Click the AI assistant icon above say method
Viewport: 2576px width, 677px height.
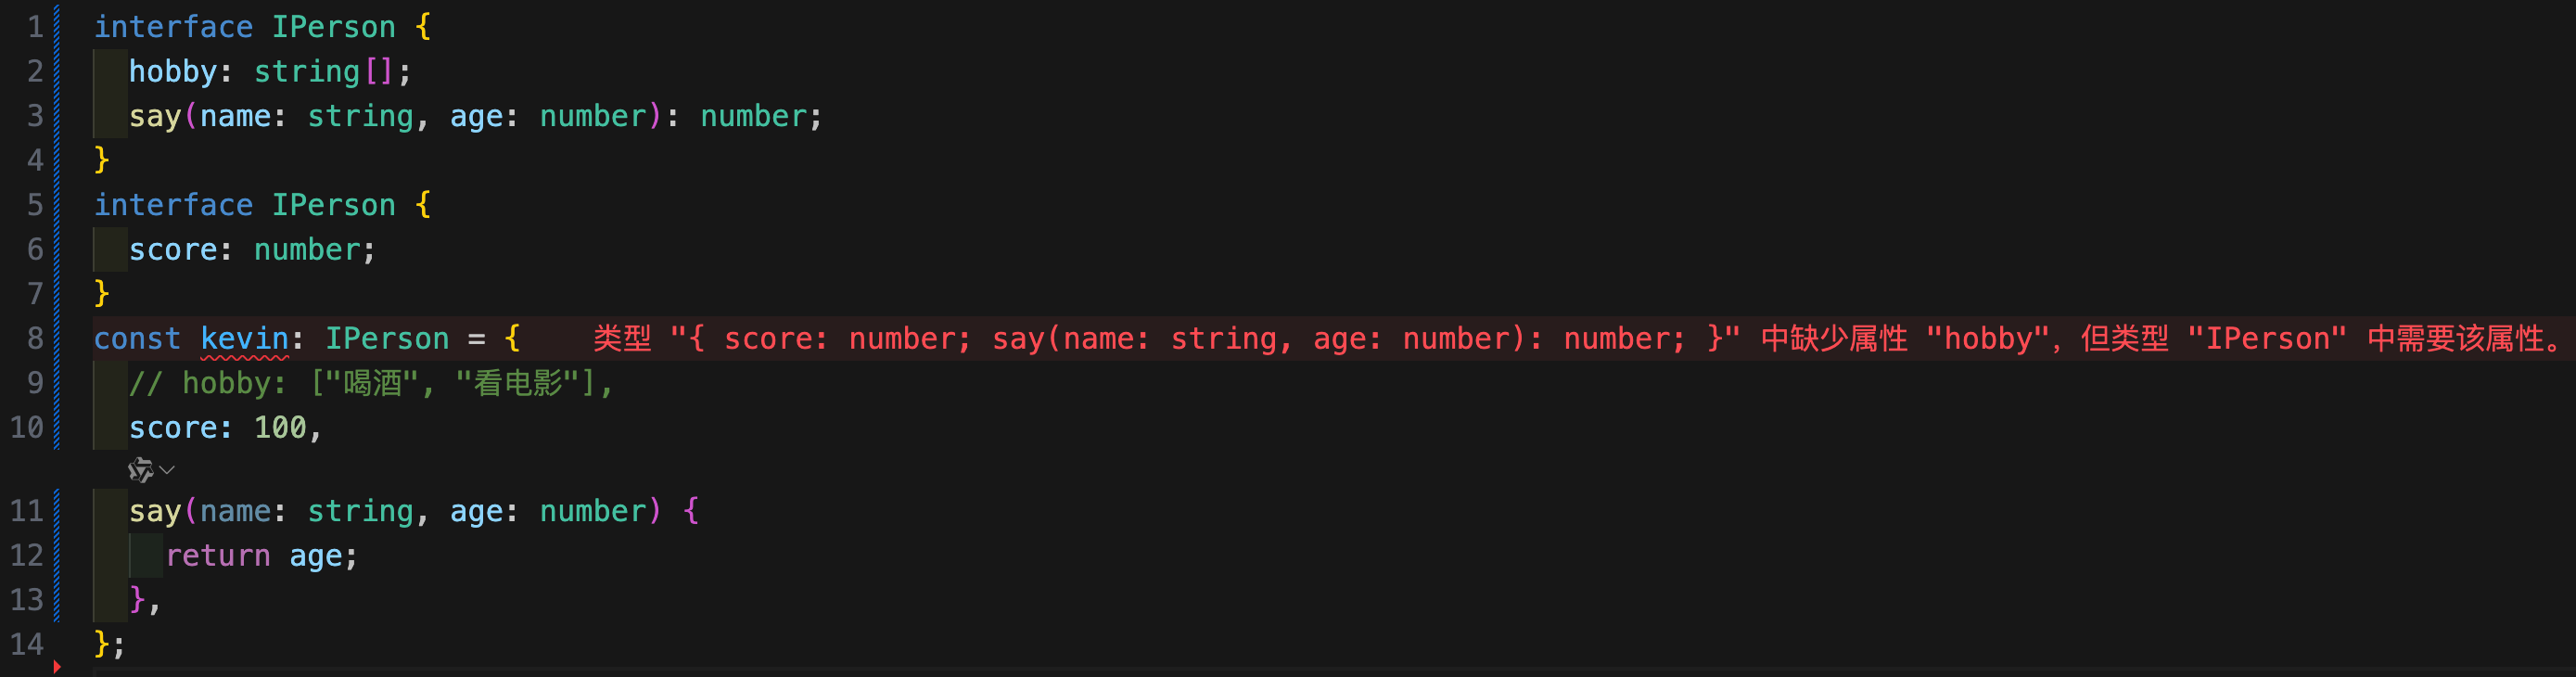coord(140,470)
